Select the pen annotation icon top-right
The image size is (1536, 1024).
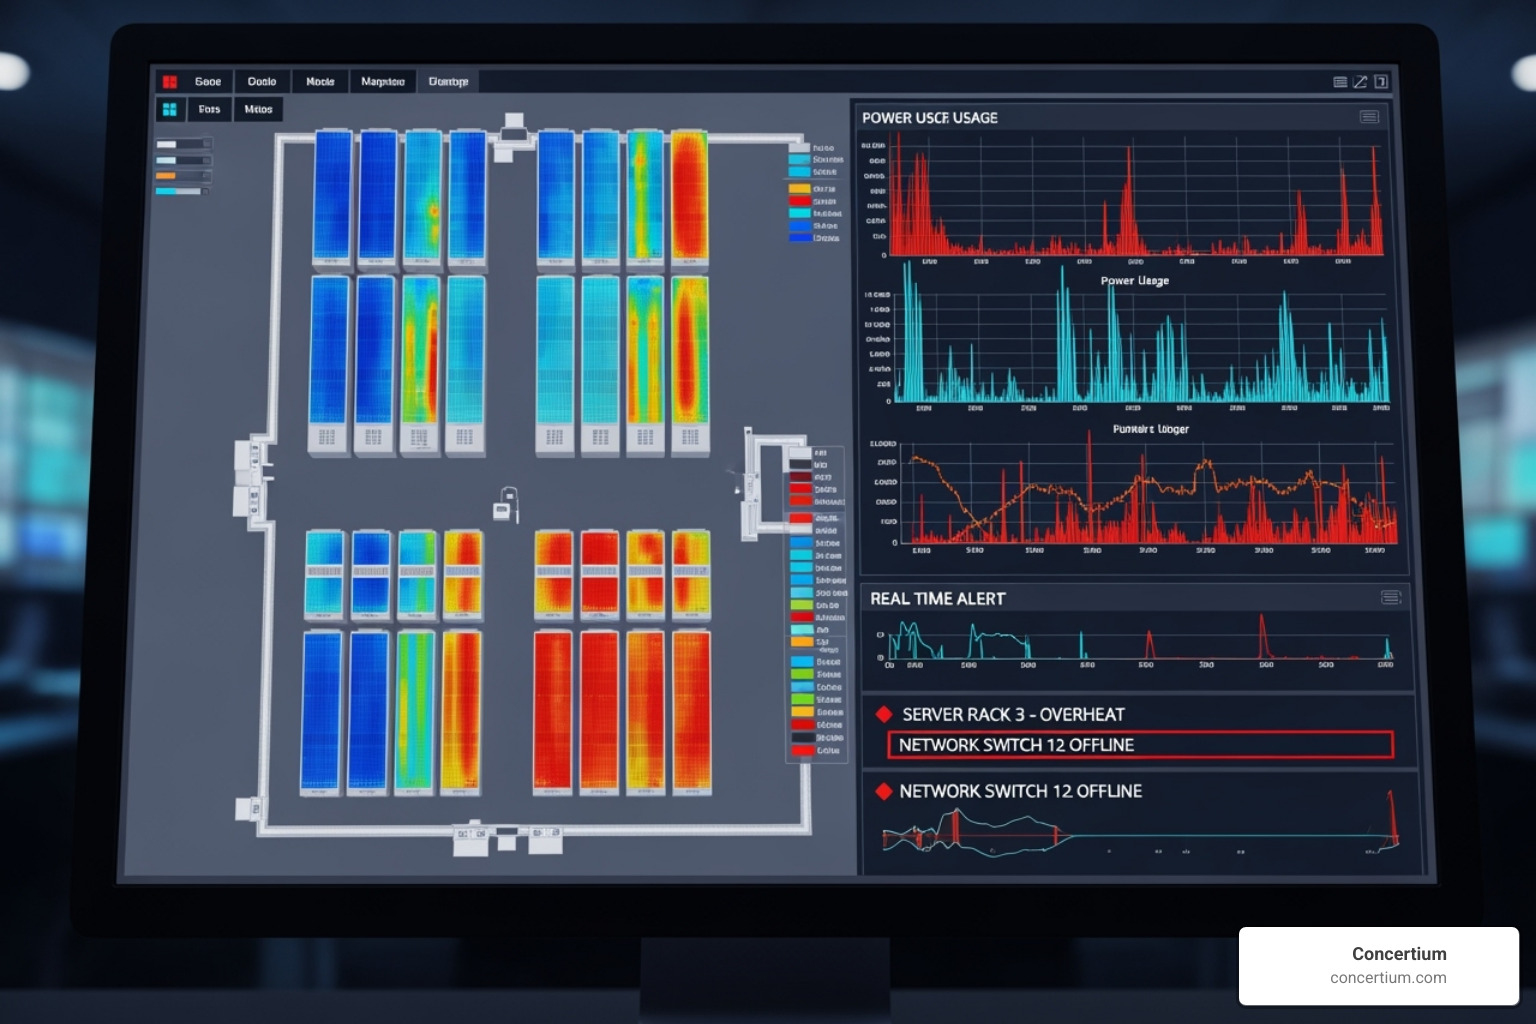[1360, 82]
